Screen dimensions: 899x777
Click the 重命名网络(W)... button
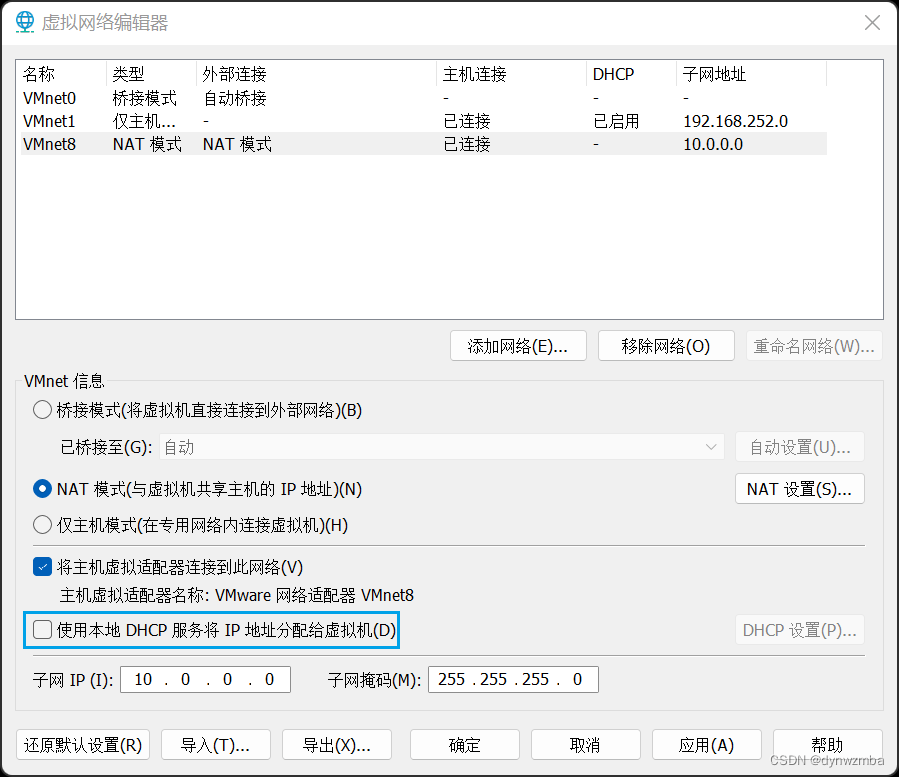click(x=814, y=346)
